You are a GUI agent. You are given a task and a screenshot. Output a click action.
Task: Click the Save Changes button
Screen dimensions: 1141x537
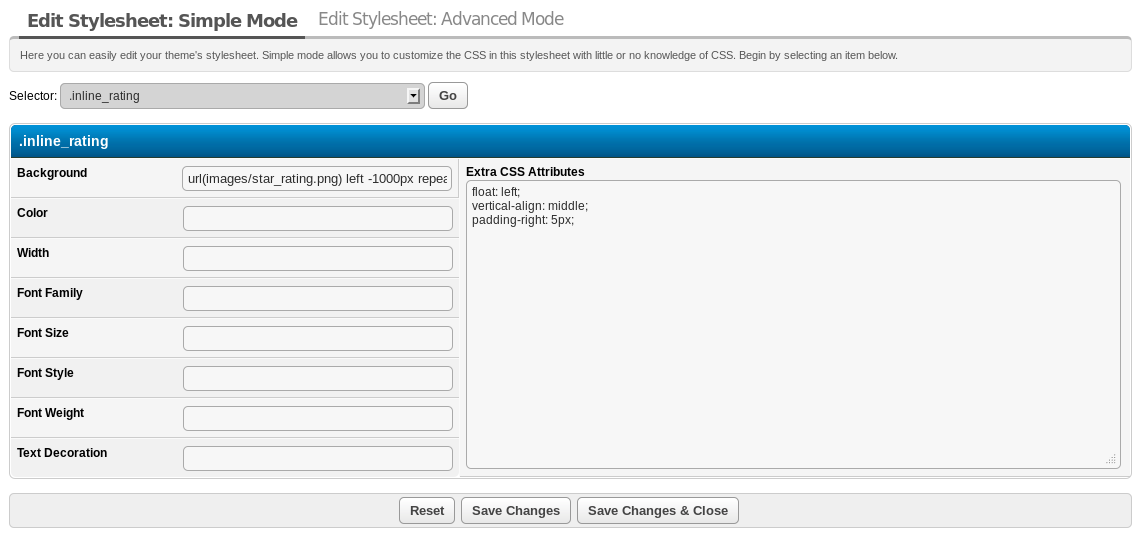click(515, 511)
